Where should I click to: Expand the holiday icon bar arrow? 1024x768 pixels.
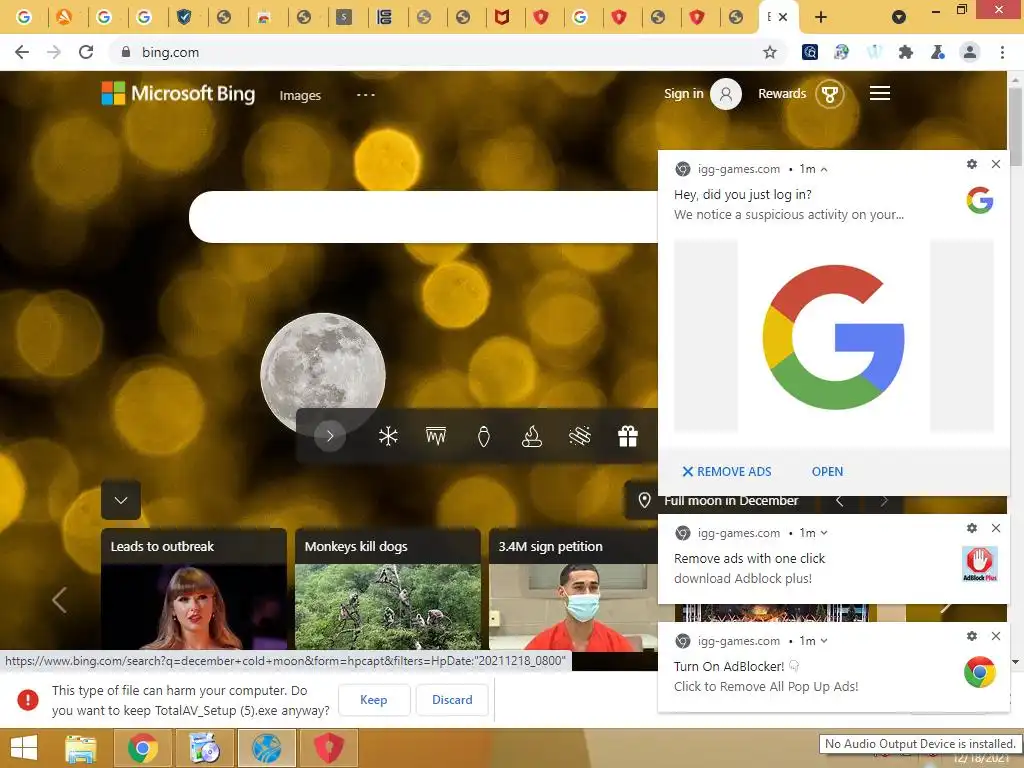click(330, 436)
